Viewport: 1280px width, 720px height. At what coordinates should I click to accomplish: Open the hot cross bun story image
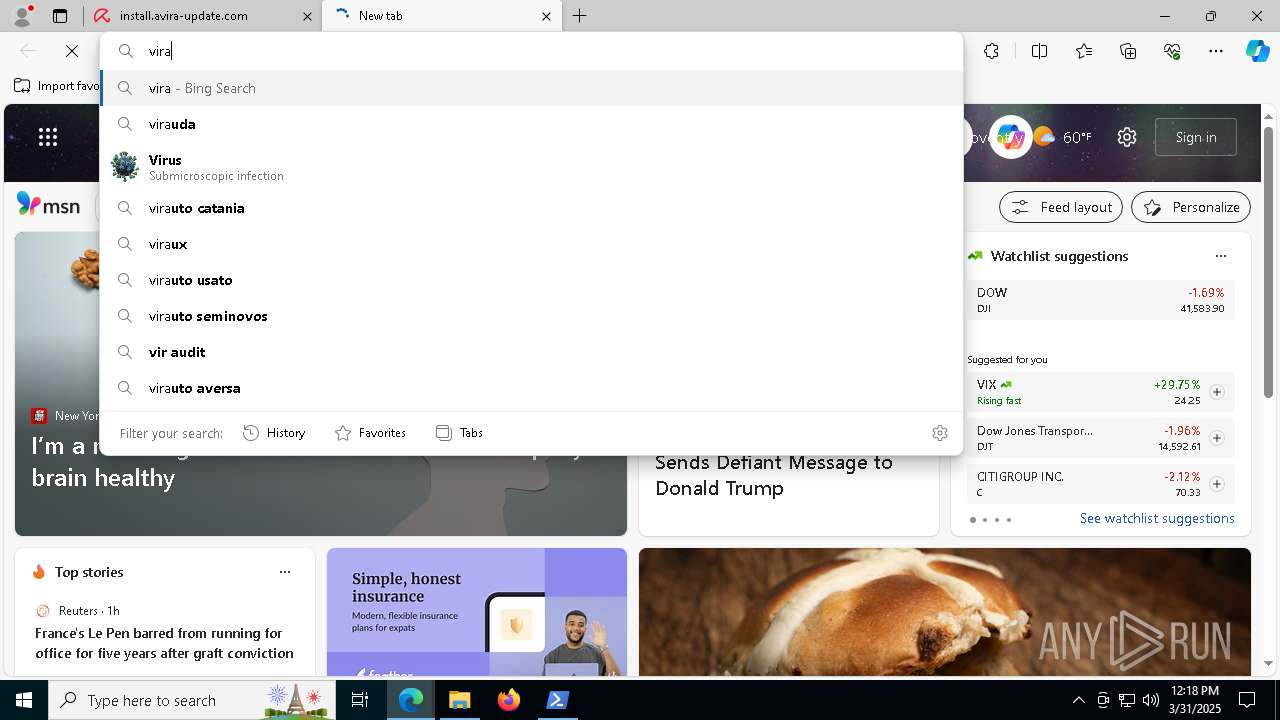pos(945,612)
